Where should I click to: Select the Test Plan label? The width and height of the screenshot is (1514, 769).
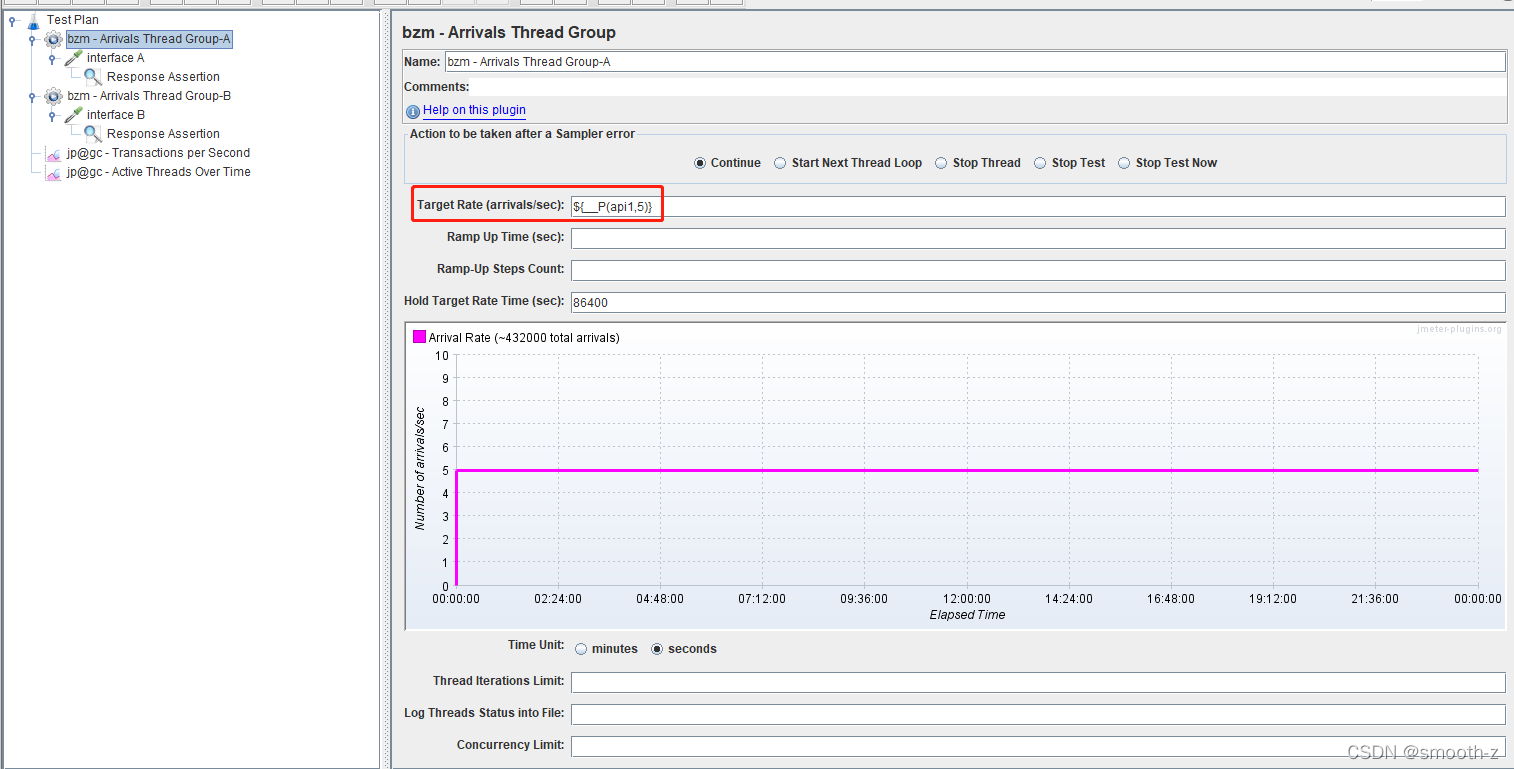click(x=72, y=20)
